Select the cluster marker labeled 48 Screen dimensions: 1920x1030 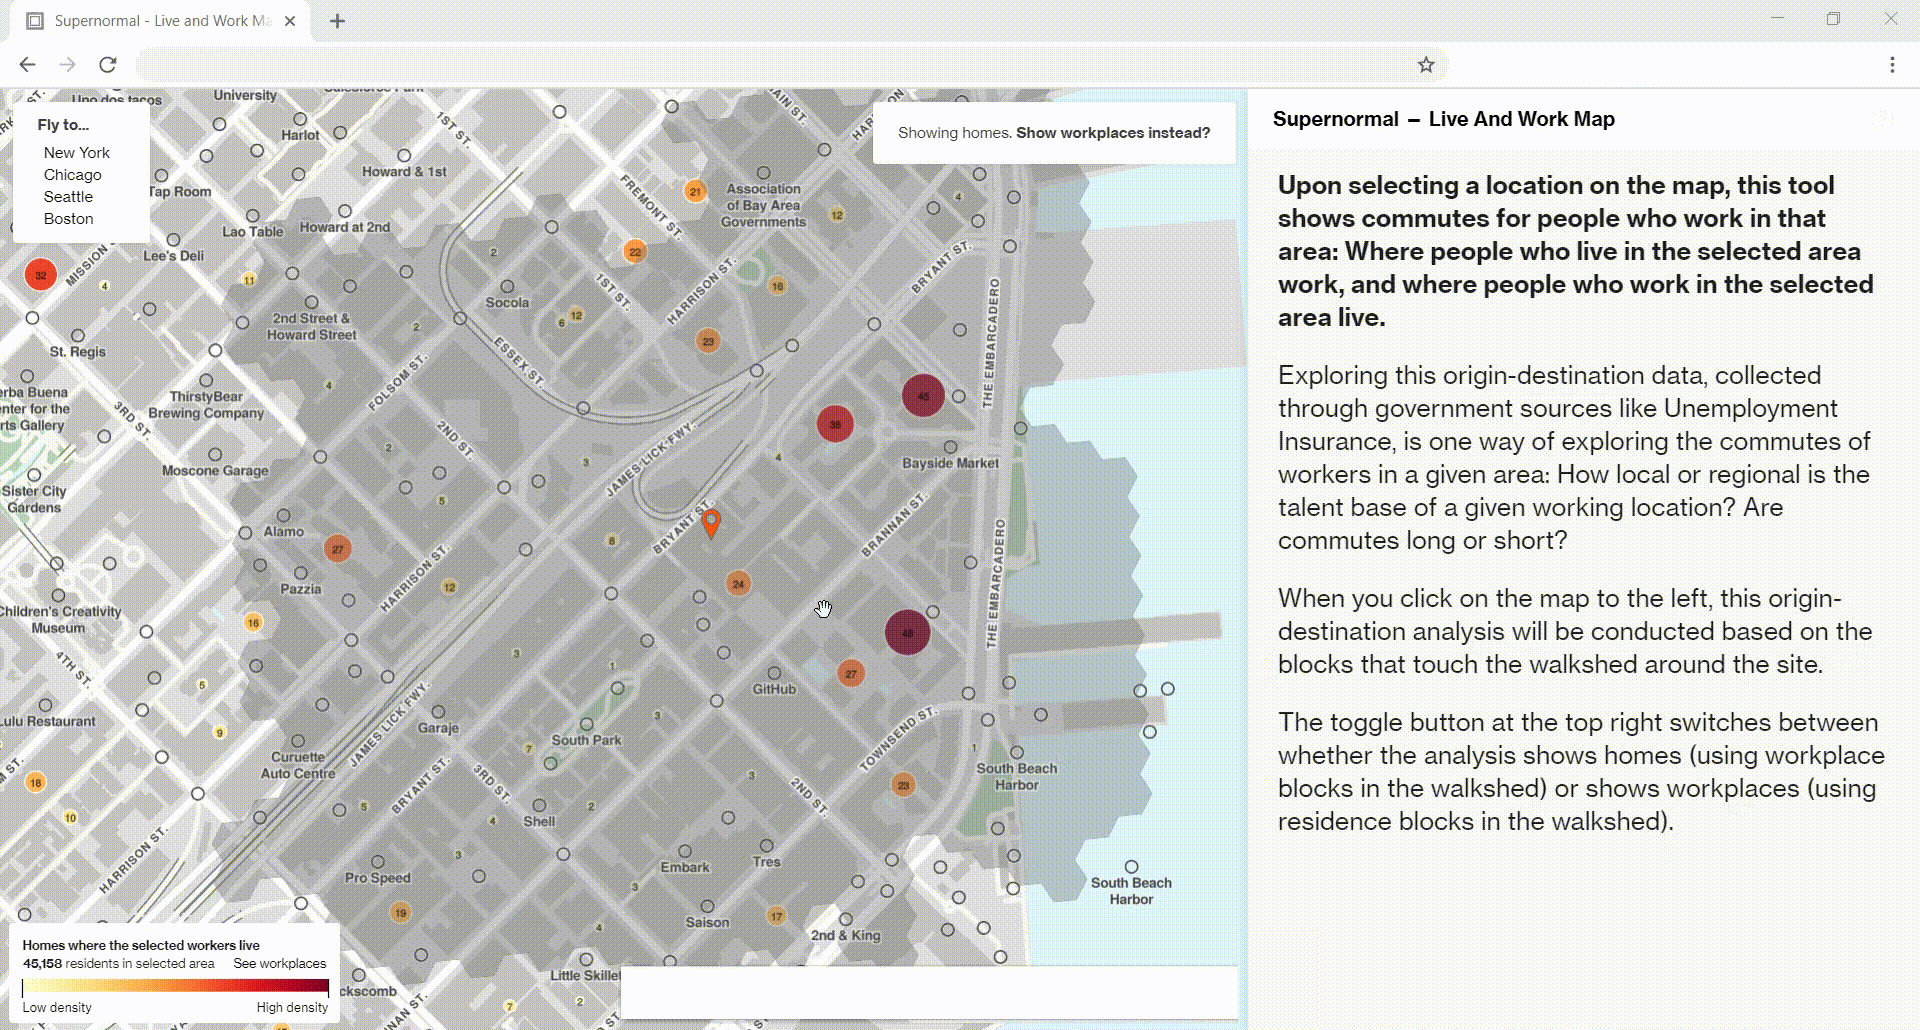coord(907,633)
